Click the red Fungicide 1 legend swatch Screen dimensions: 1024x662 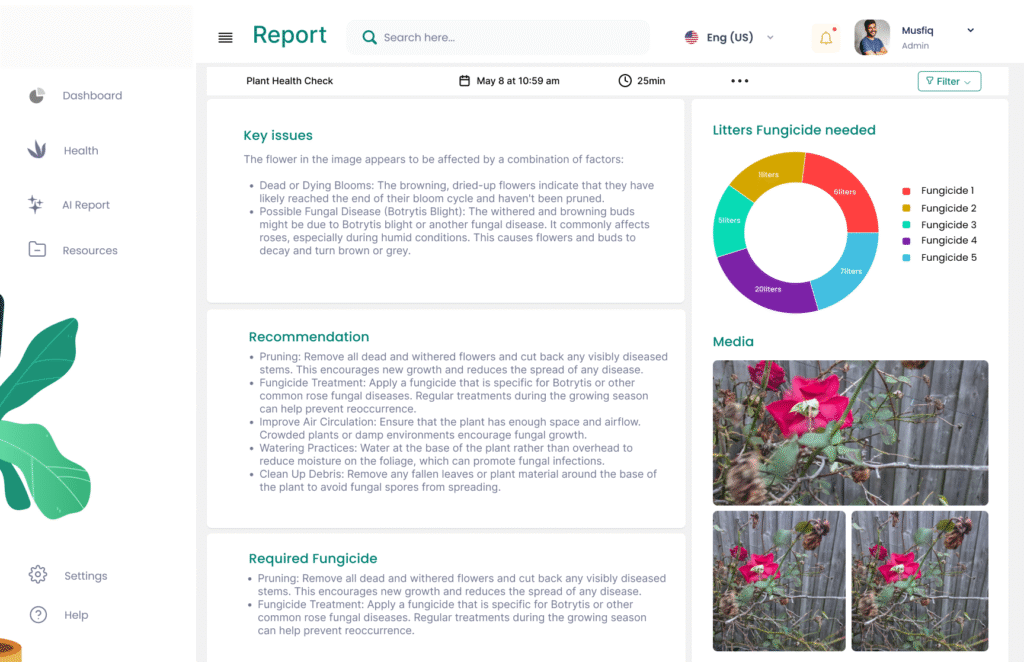tap(906, 191)
